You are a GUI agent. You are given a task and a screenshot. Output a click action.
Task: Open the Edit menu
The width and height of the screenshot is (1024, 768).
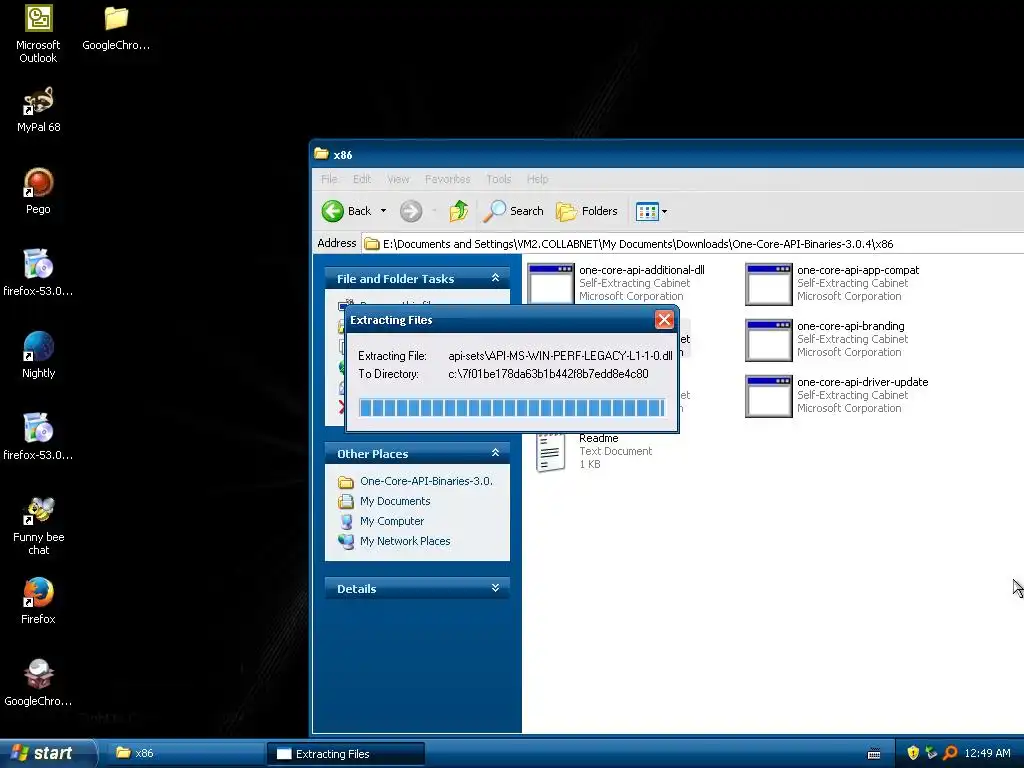(362, 179)
